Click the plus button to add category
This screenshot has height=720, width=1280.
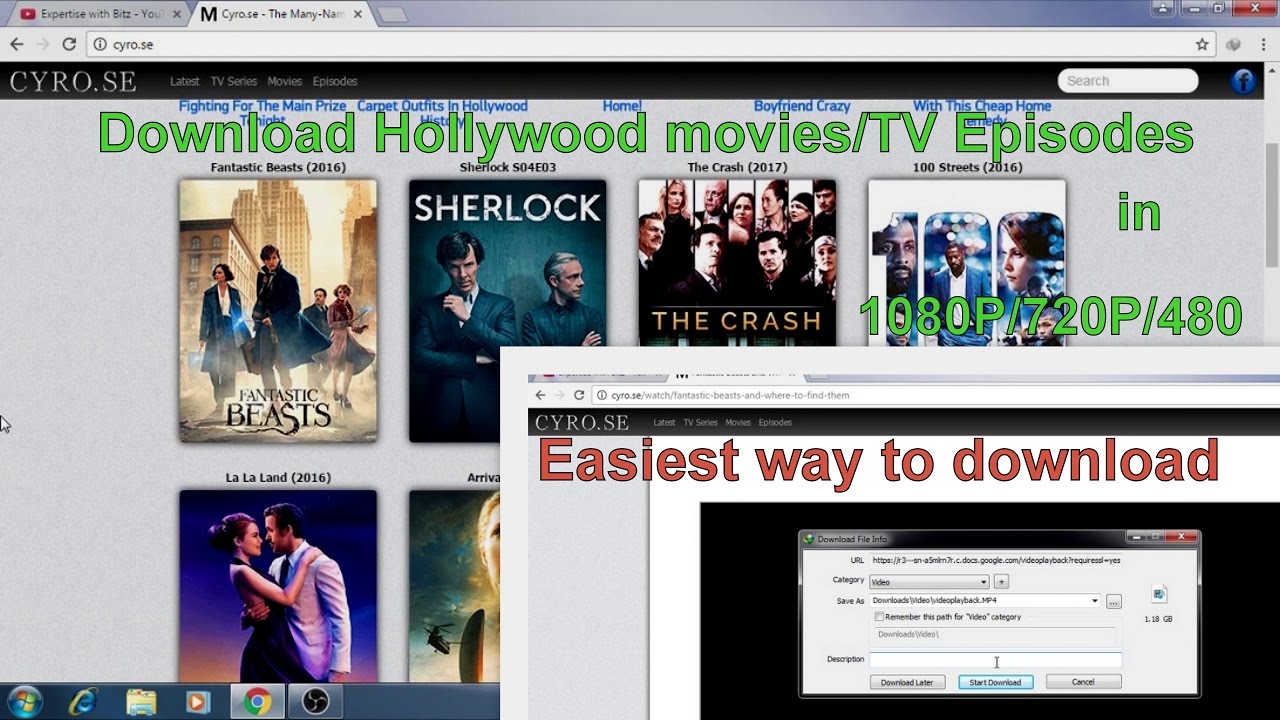1001,581
